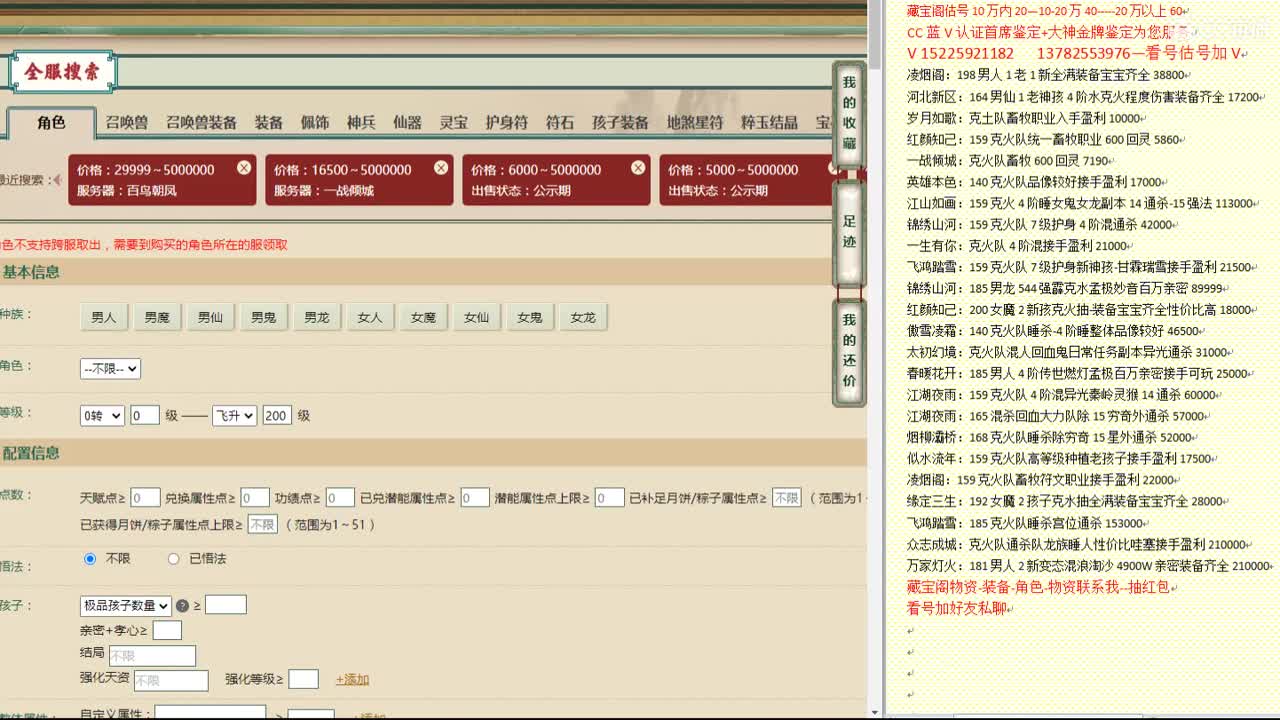Click the 潜能属性点上限 input field

pos(610,497)
